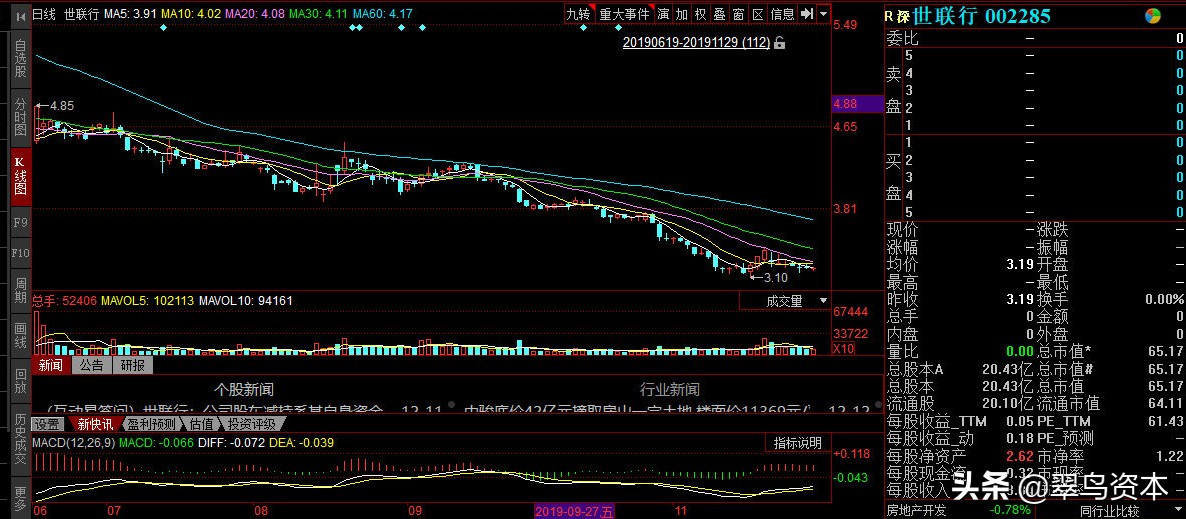The image size is (1186, 519).
Task: Switch to the 分时图 sidebar view
Action: tap(20, 119)
